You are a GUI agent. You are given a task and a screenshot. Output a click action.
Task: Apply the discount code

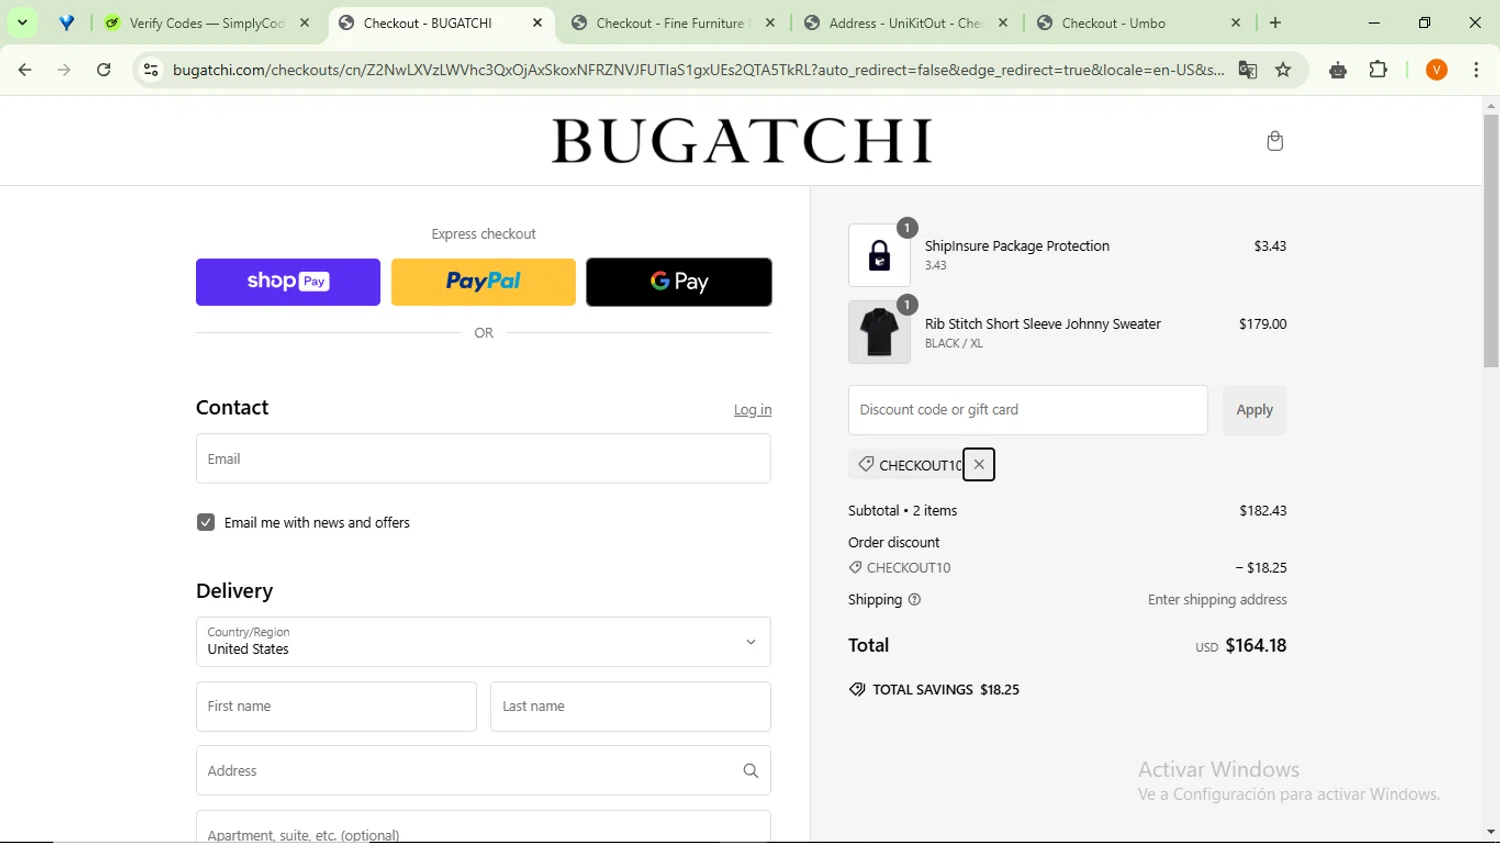point(1254,410)
